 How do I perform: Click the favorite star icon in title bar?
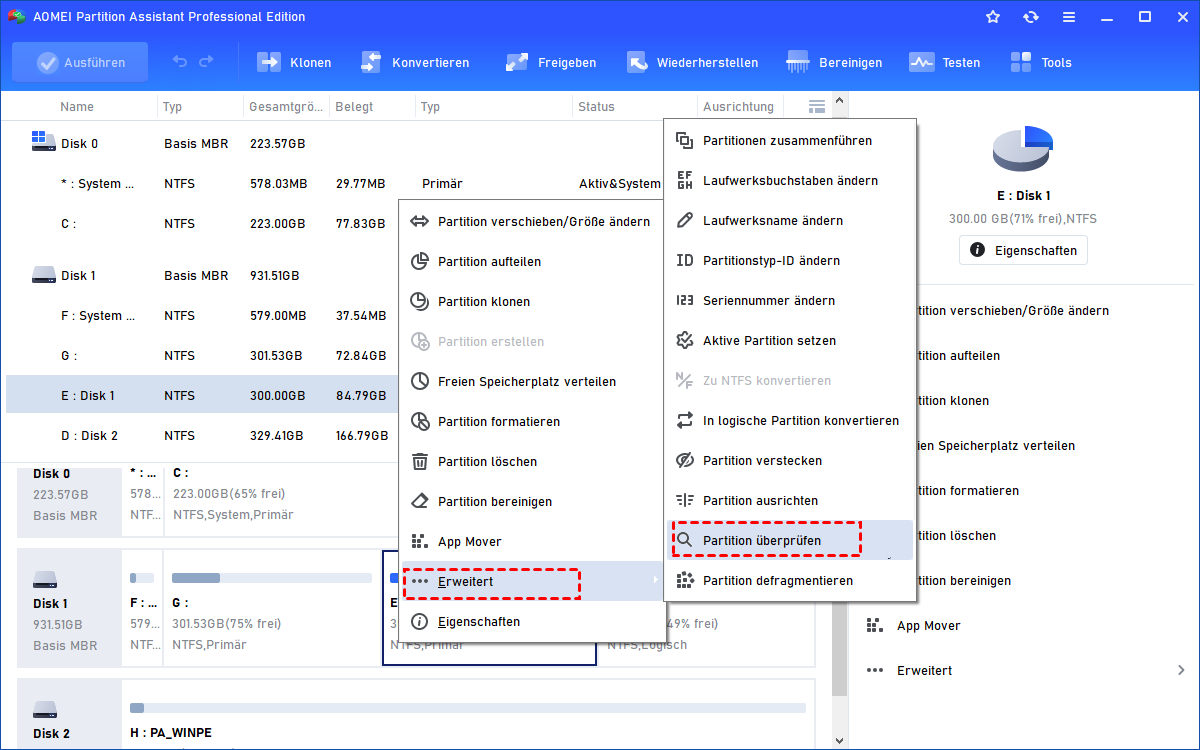pos(993,17)
